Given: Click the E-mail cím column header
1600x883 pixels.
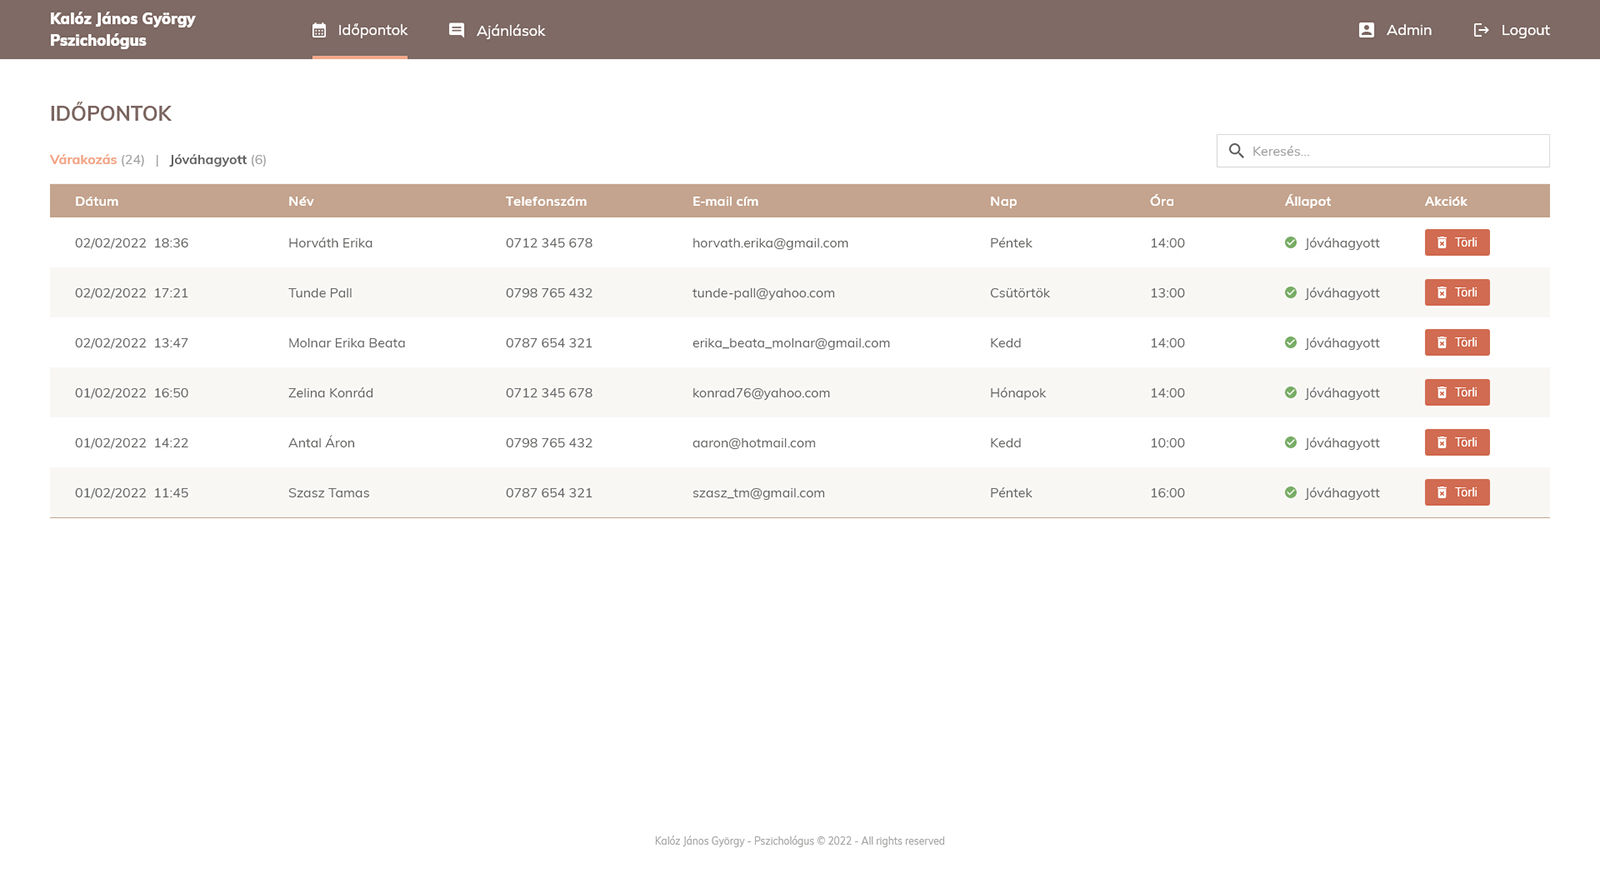Looking at the screenshot, I should coord(725,201).
